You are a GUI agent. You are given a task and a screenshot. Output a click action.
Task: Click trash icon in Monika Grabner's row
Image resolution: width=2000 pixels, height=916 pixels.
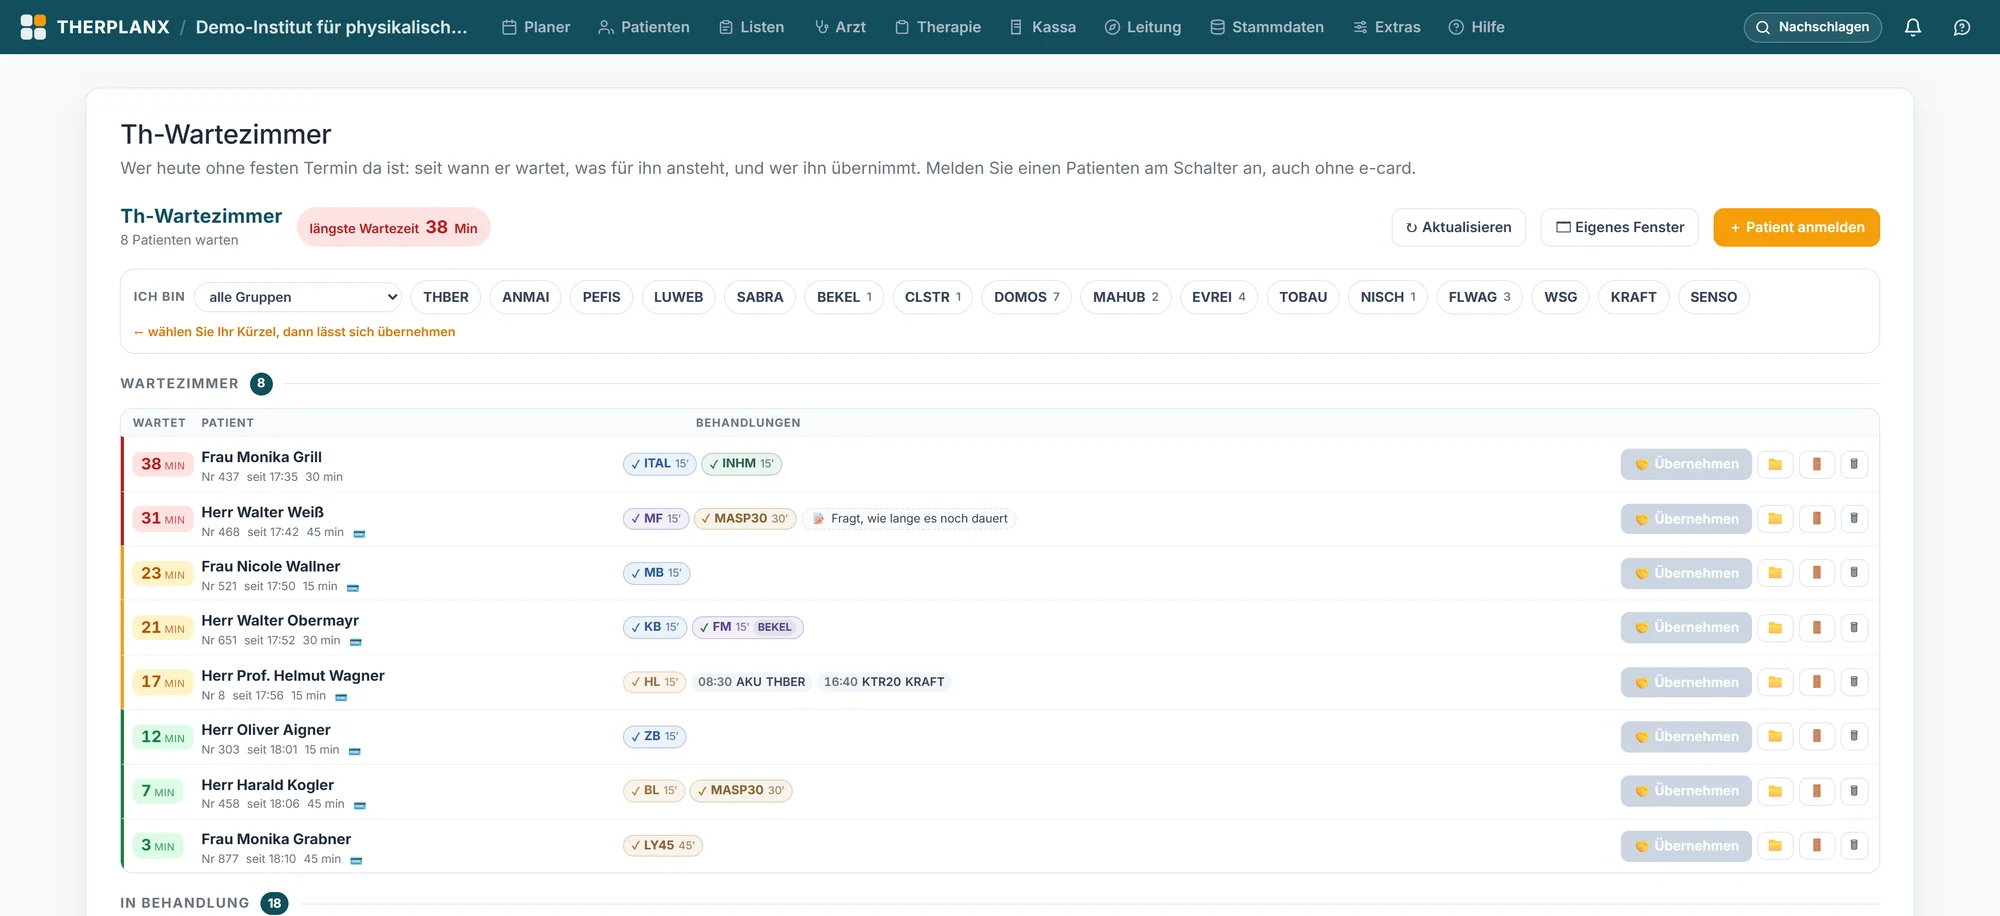coord(1854,845)
